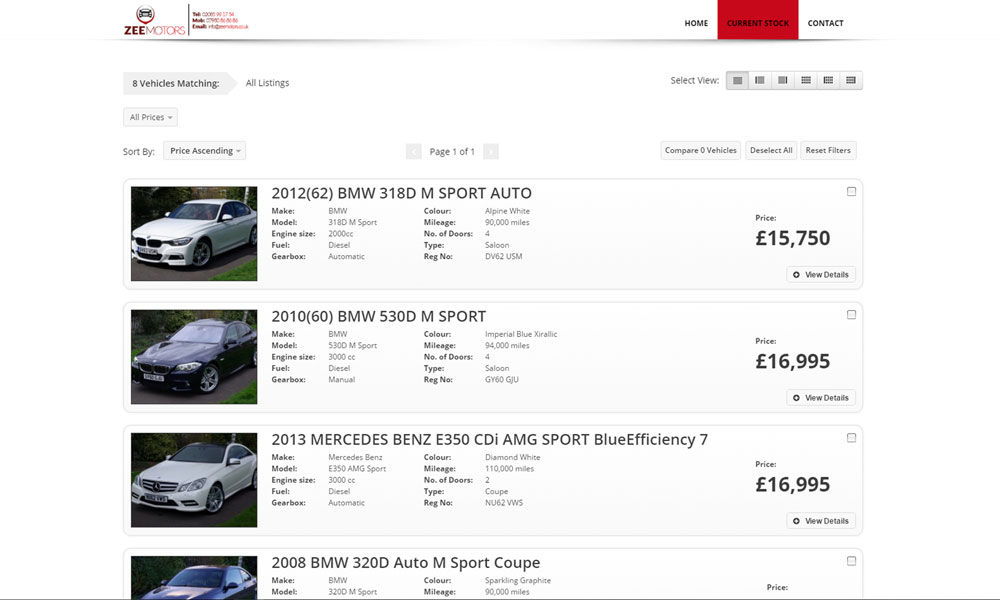The width and height of the screenshot is (1000, 600).
Task: Click the 2008 BMW 320D photo thumbnail
Action: click(x=194, y=577)
